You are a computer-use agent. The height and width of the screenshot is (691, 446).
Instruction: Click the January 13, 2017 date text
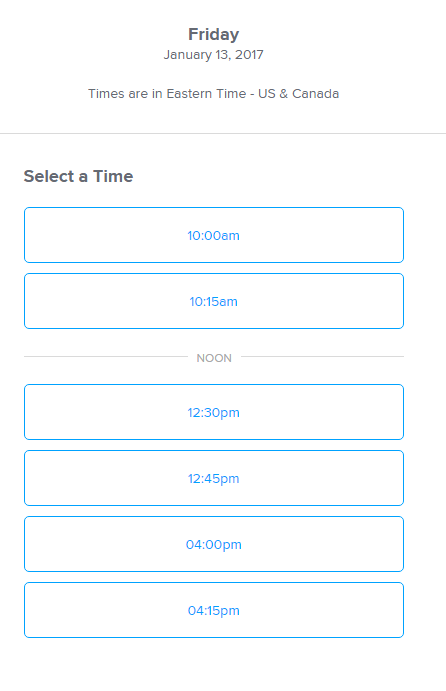point(214,55)
